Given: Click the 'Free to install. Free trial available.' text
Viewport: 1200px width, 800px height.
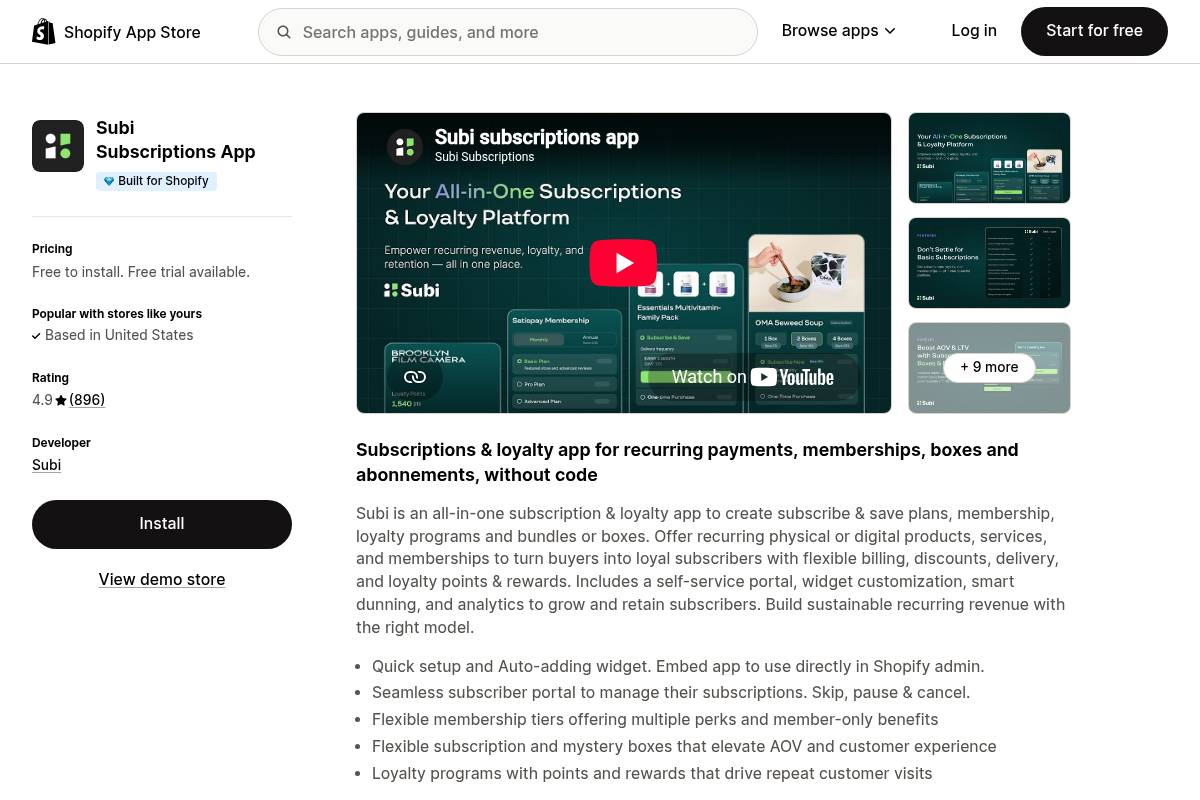Looking at the screenshot, I should [x=141, y=272].
